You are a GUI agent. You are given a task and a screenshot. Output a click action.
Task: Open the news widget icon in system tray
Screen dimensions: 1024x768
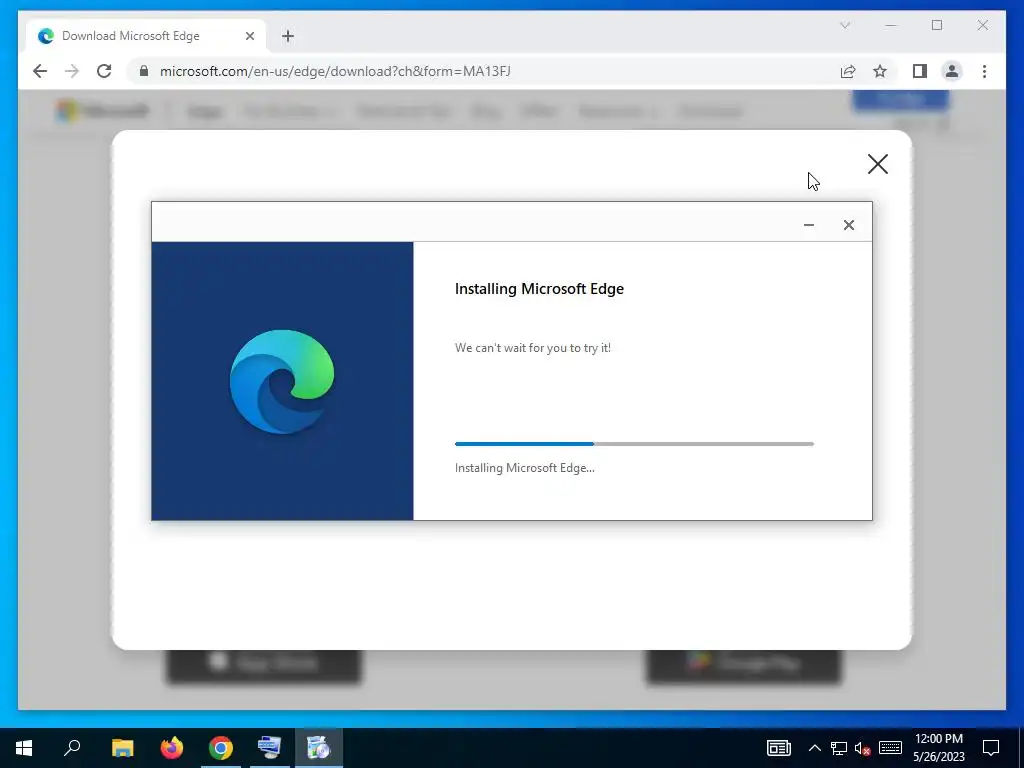[x=778, y=748]
